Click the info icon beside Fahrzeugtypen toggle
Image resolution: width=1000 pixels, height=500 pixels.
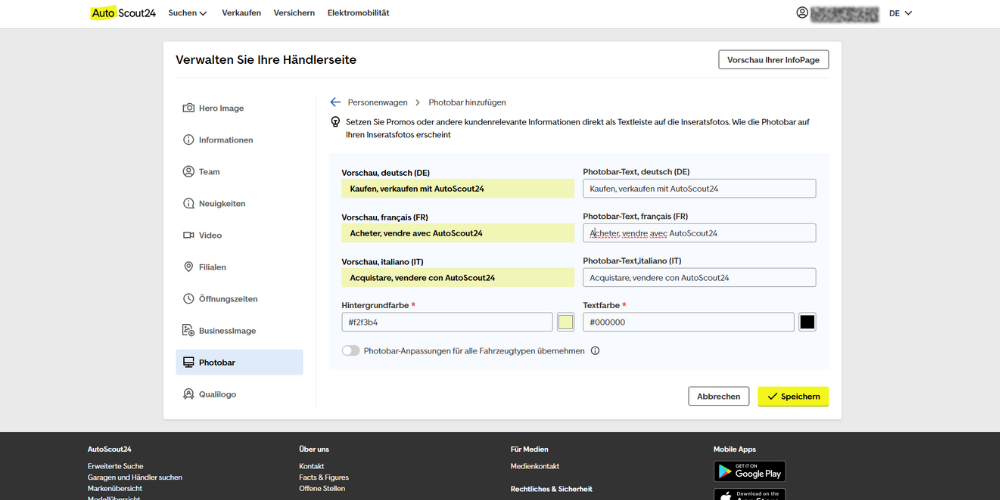[595, 351]
